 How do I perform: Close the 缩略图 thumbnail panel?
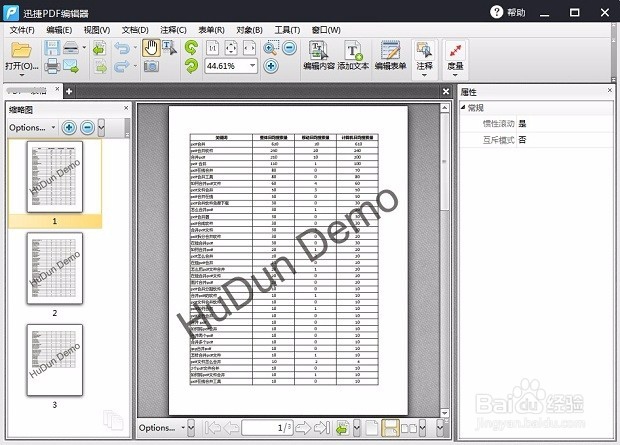pos(126,108)
